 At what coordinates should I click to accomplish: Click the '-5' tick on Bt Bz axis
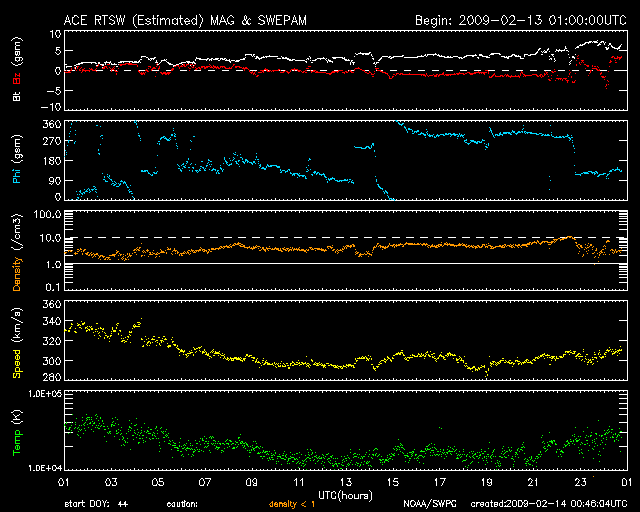(54, 90)
